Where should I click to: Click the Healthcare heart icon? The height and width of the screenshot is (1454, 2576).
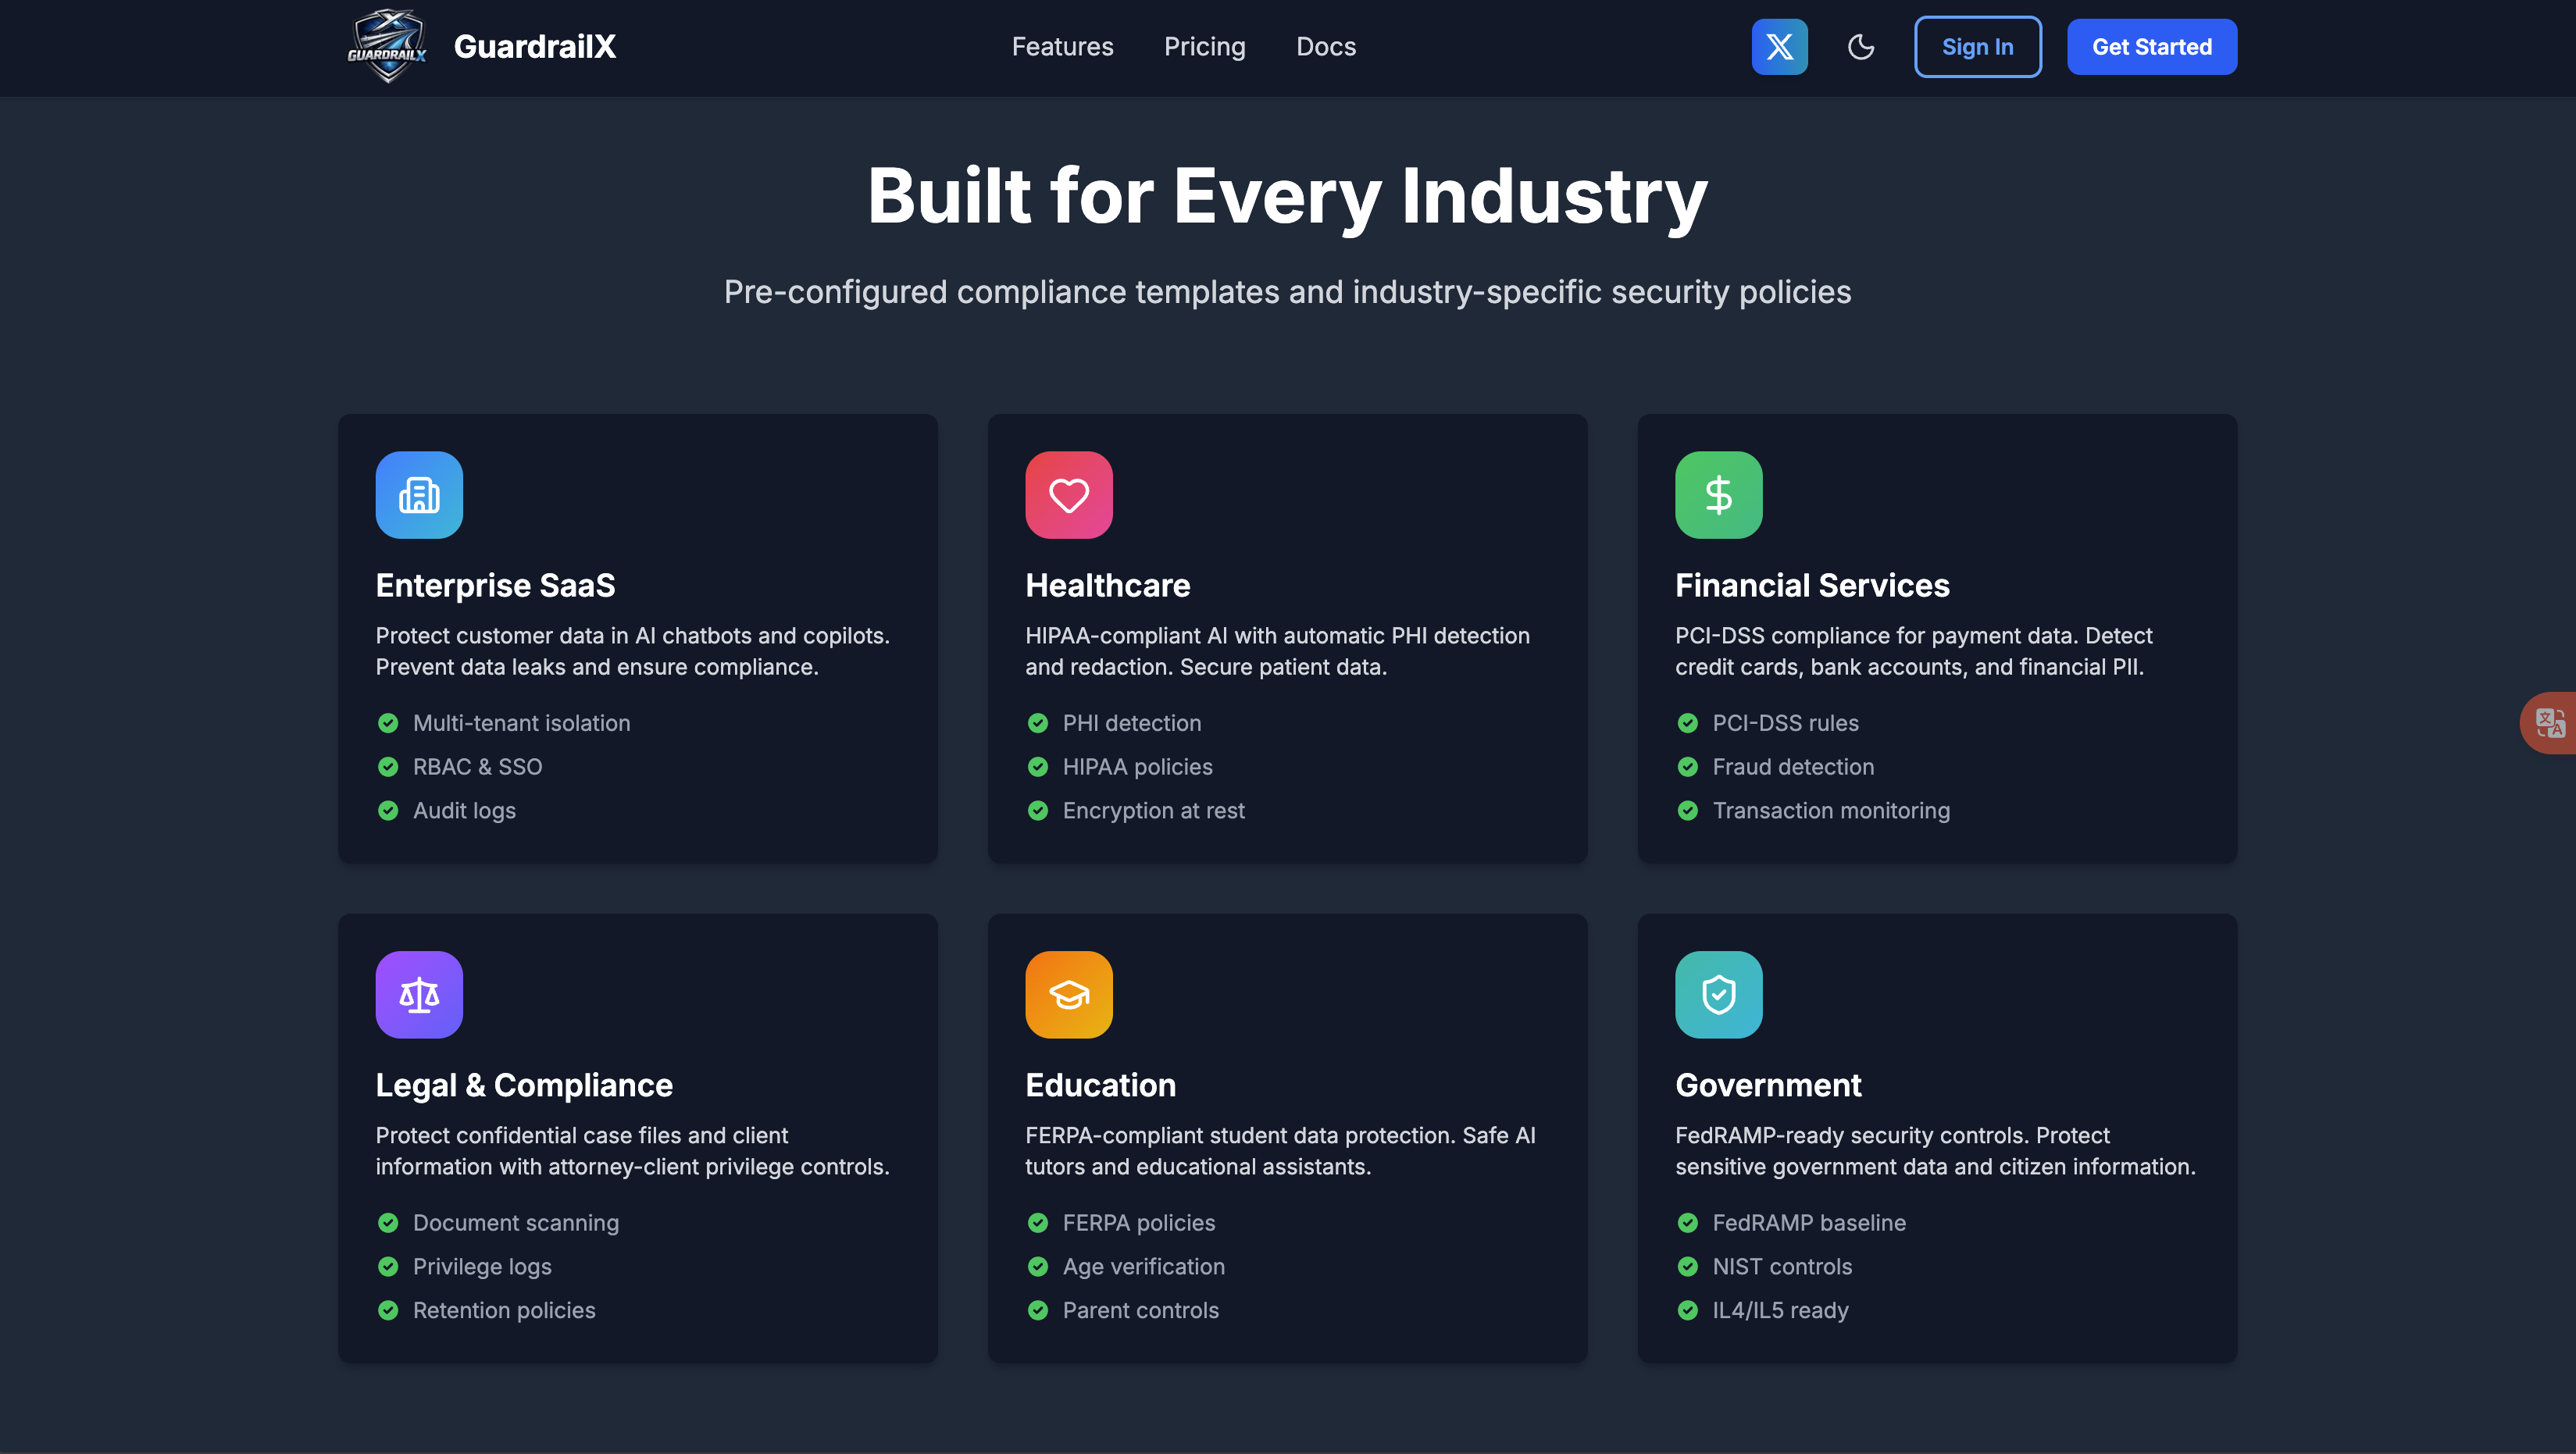1068,495
